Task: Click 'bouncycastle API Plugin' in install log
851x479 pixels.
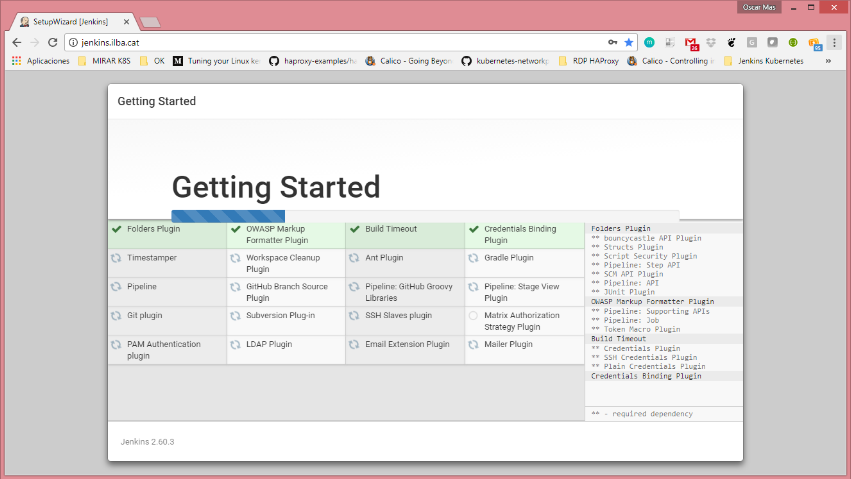Action: (x=652, y=238)
